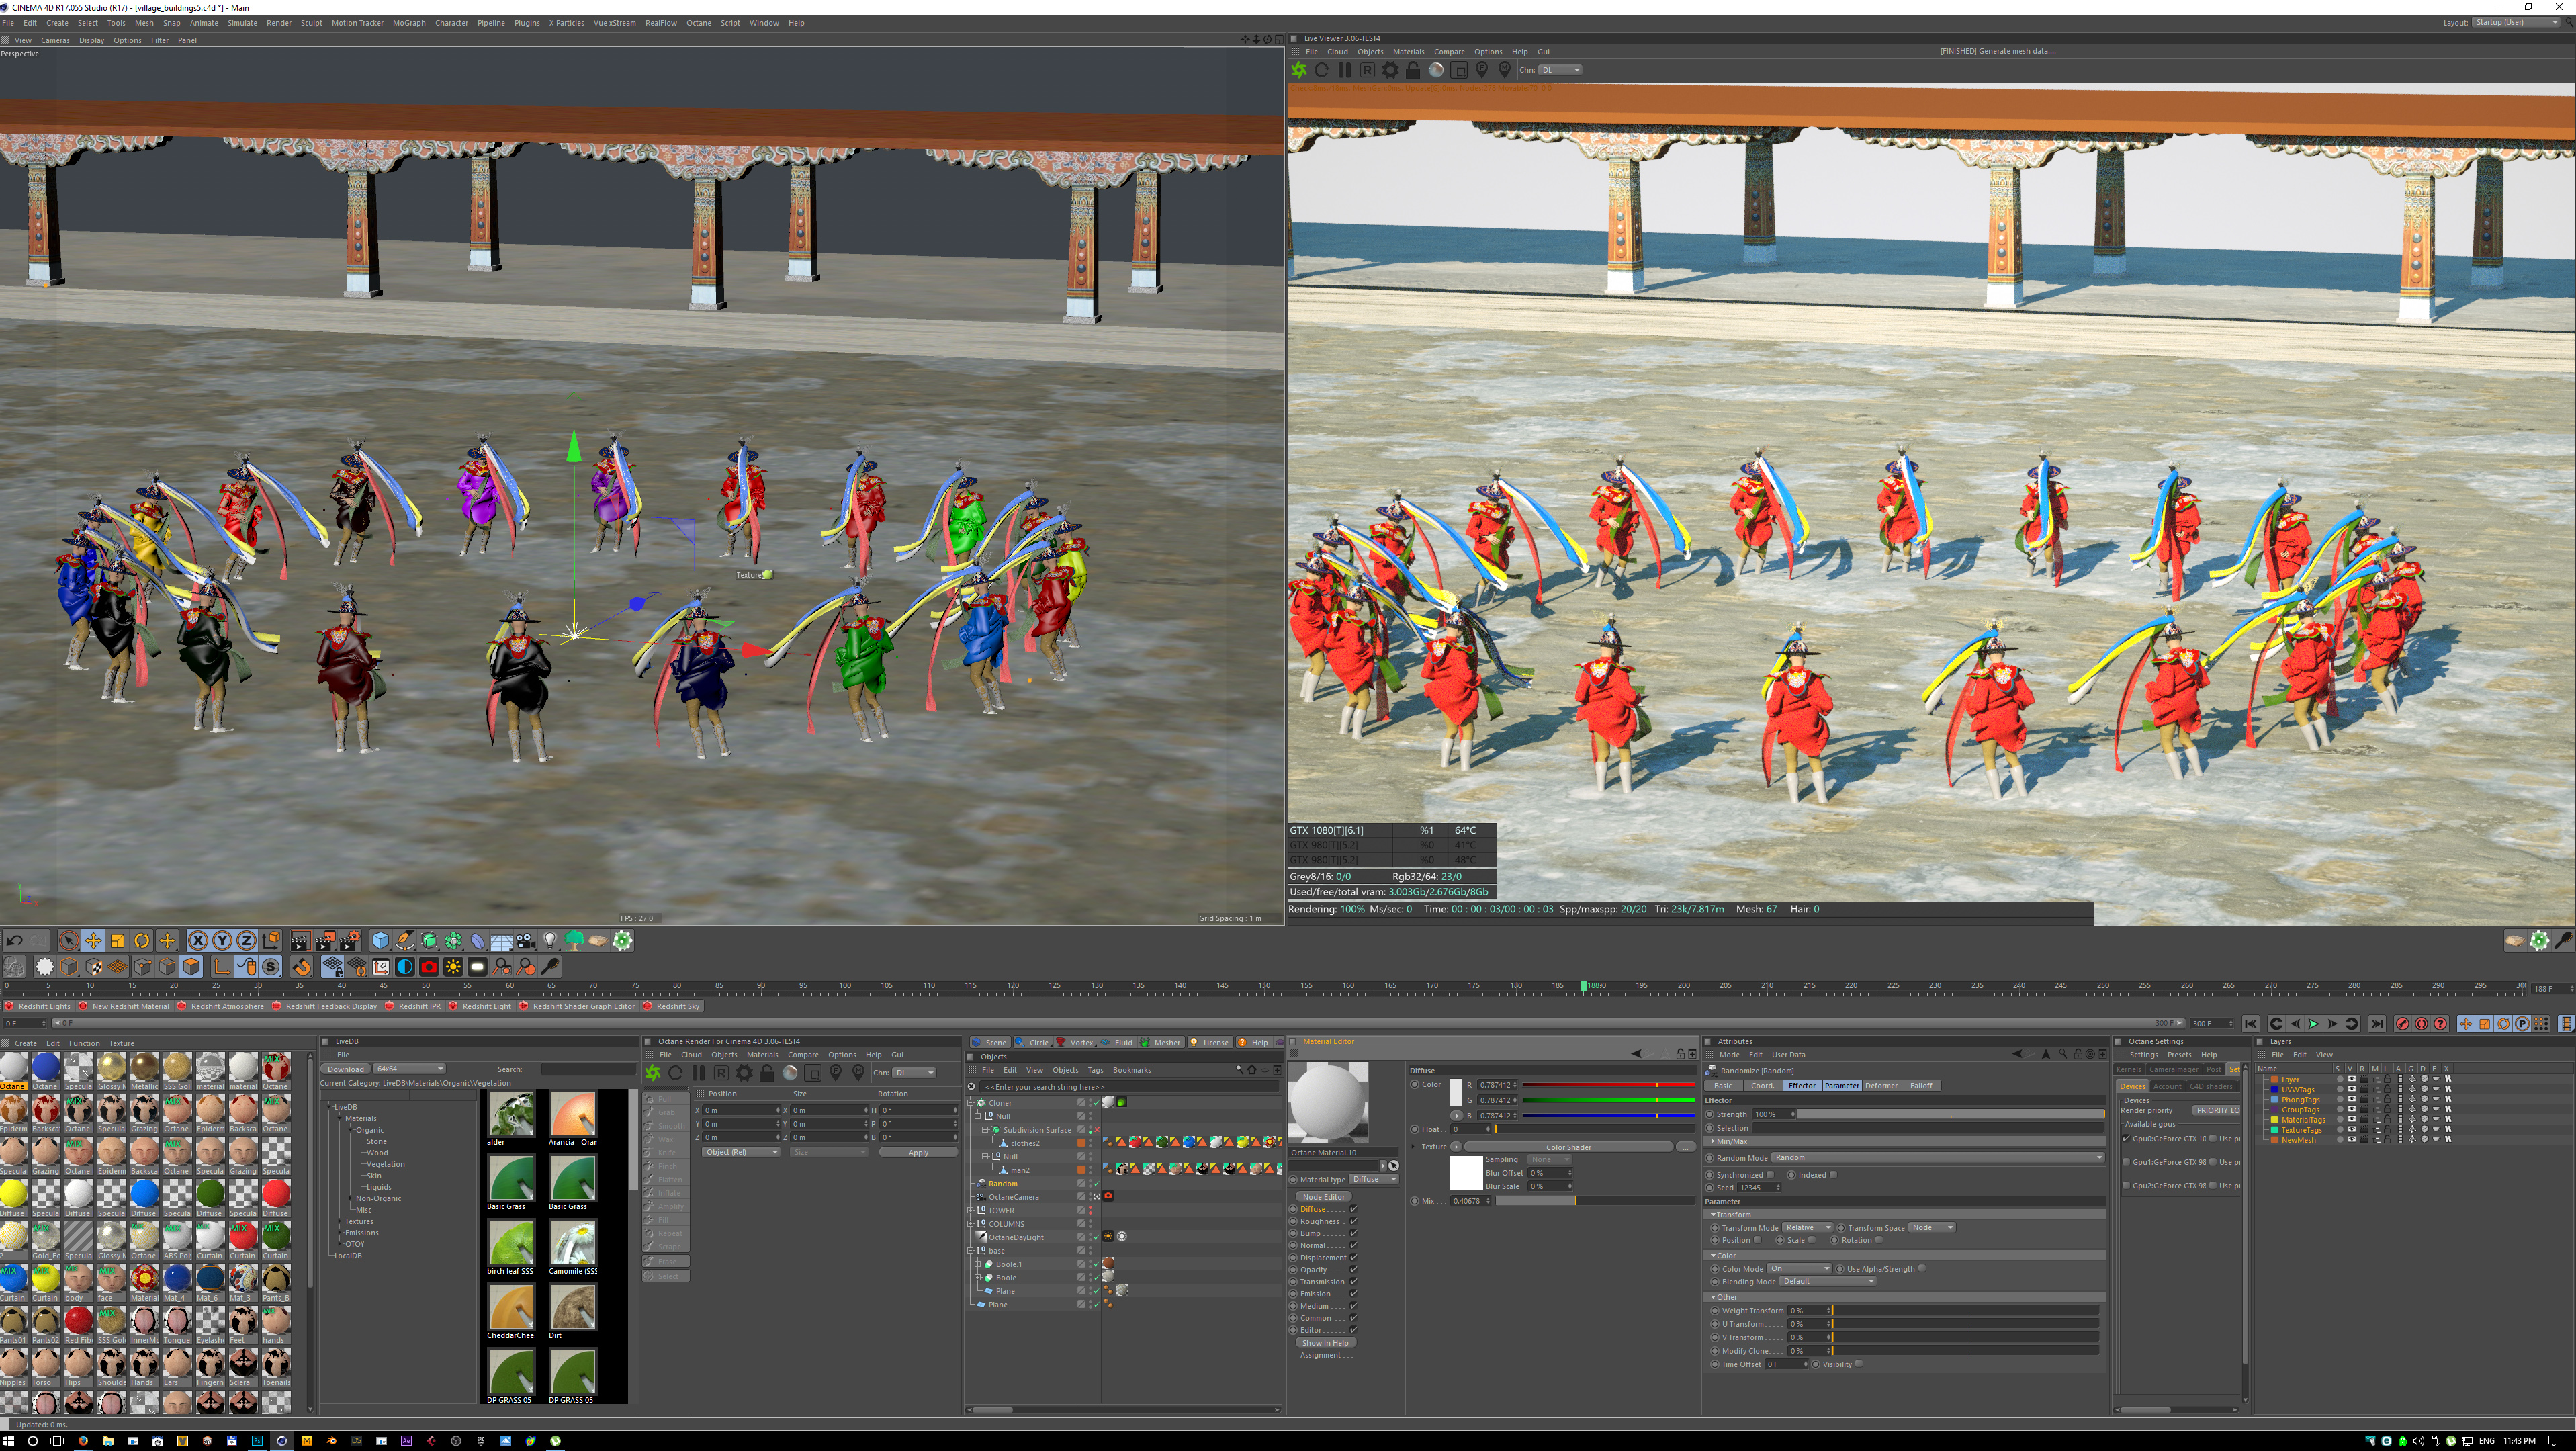Screen dimensions: 2576x1451
Task: Open the Random Mode dropdown
Action: 1938,1158
